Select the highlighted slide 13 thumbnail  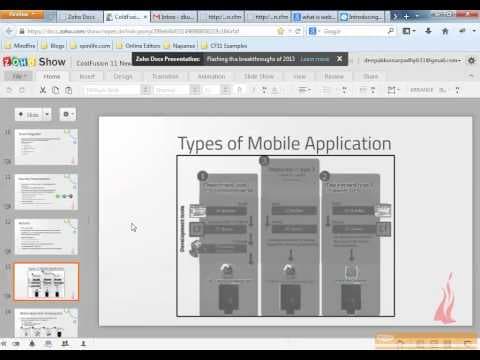(x=46, y=282)
